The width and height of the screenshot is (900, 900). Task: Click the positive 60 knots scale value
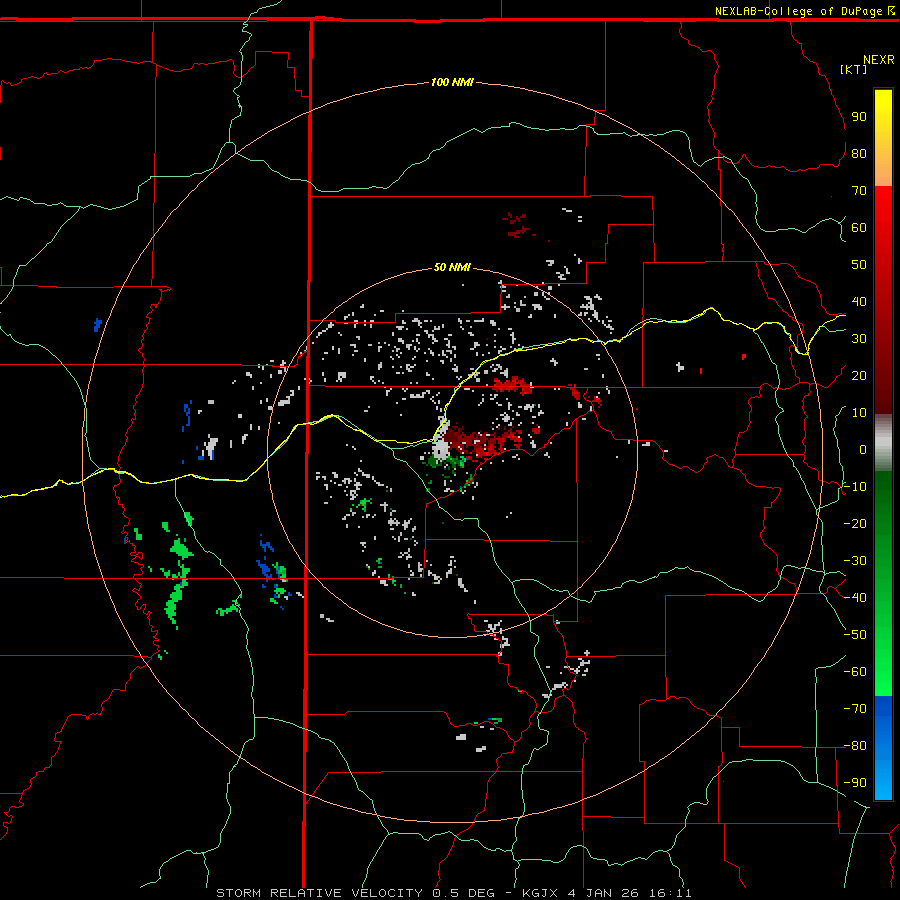(859, 227)
